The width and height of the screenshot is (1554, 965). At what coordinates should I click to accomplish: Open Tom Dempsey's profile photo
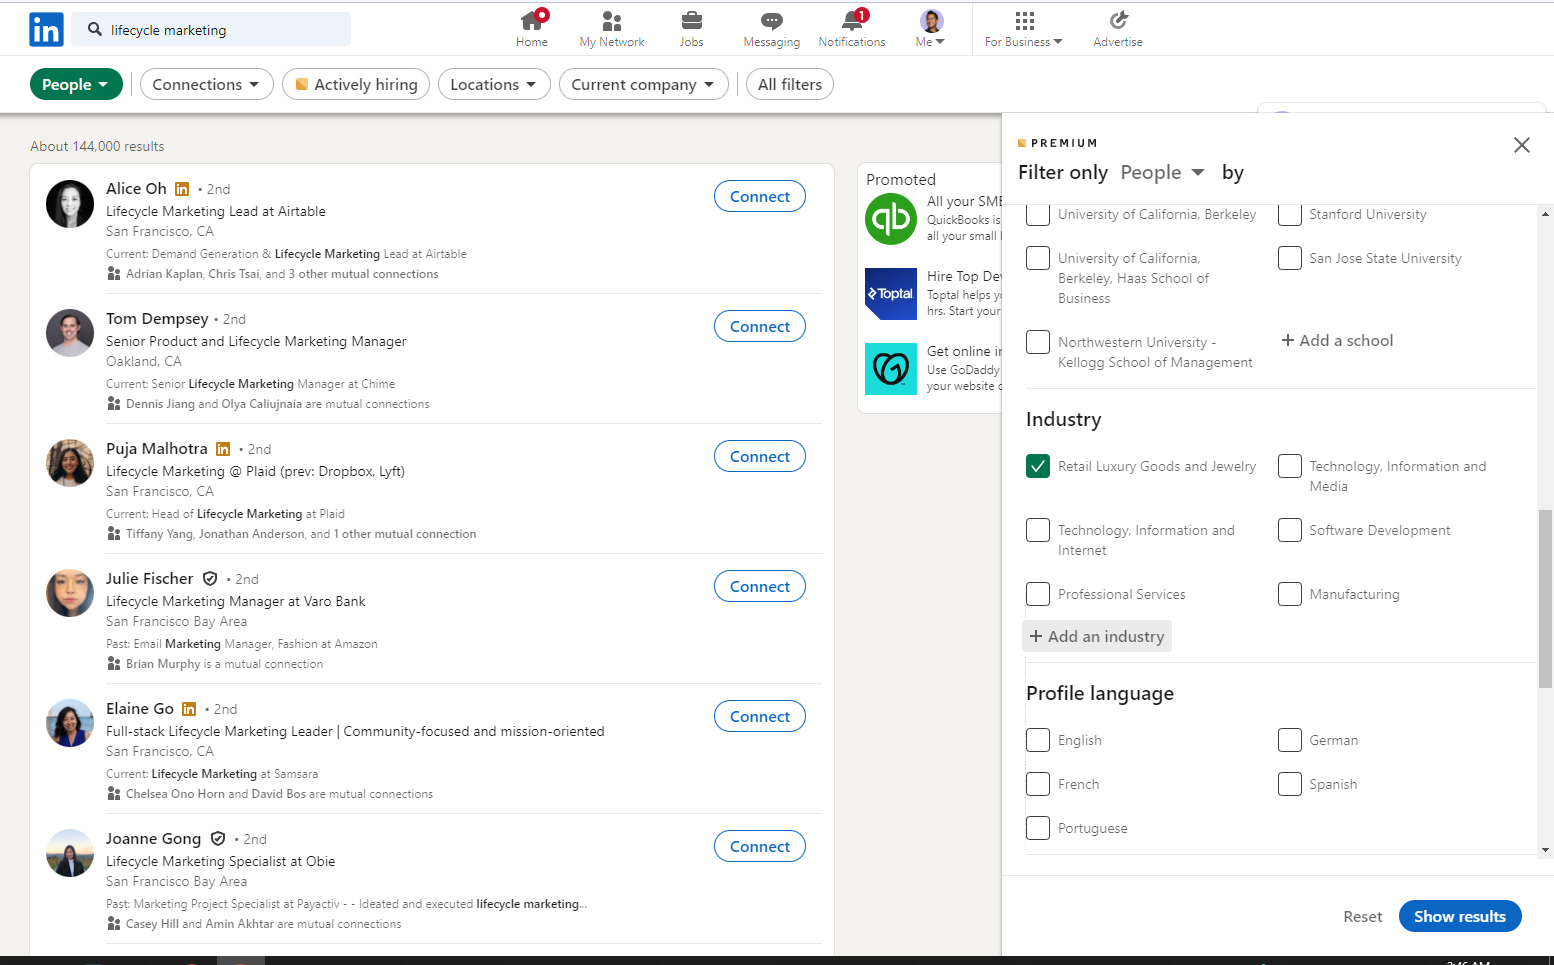click(70, 334)
